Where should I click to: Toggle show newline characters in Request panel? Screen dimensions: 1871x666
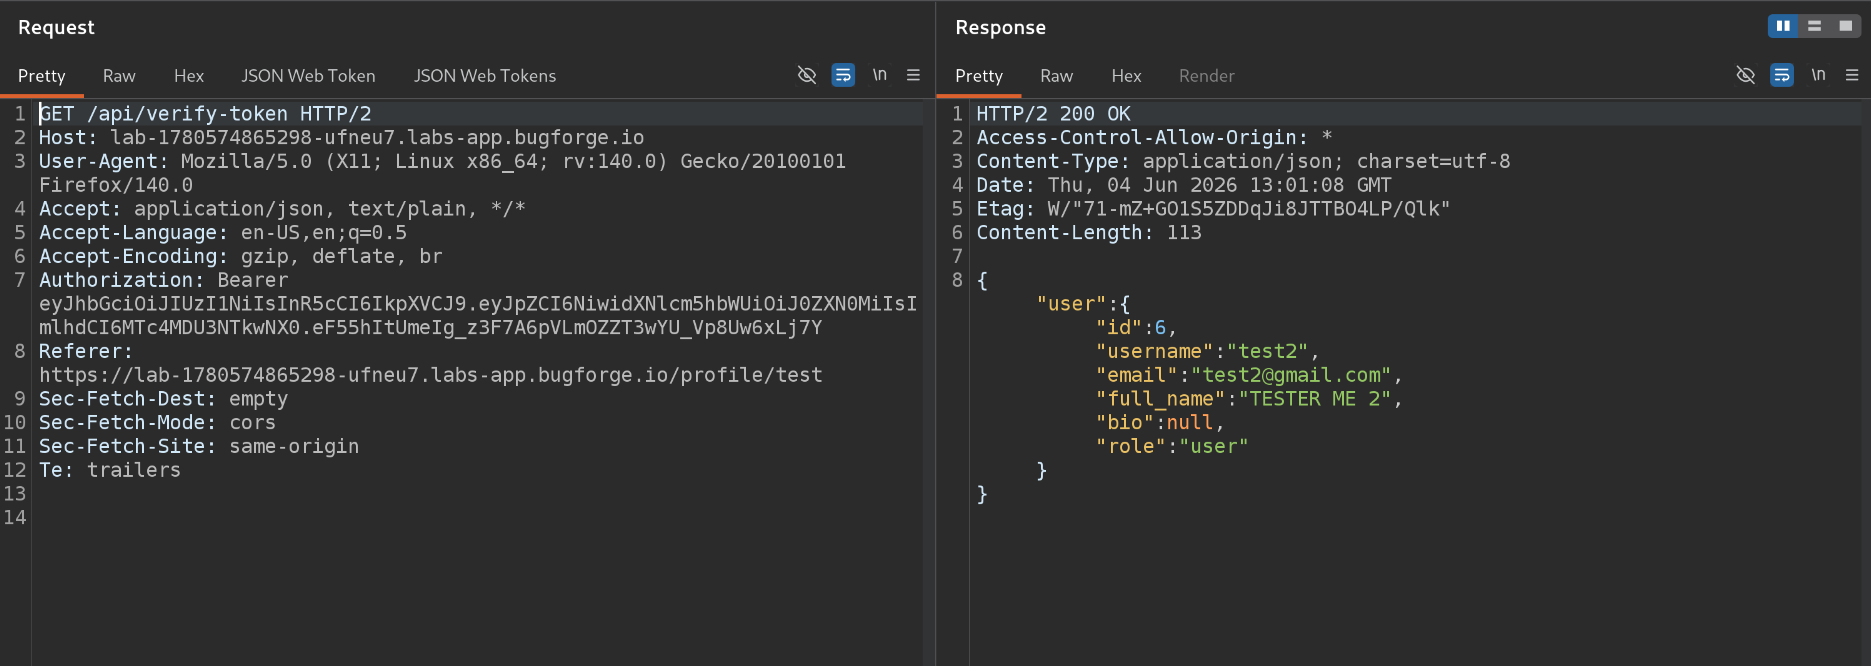tap(880, 75)
